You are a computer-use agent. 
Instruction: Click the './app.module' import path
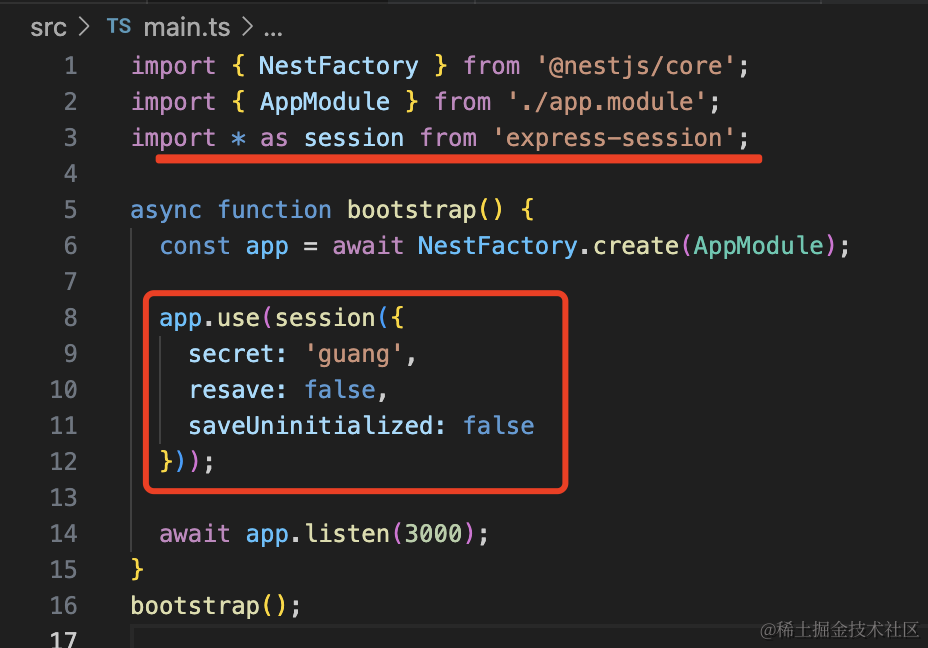click(x=614, y=102)
